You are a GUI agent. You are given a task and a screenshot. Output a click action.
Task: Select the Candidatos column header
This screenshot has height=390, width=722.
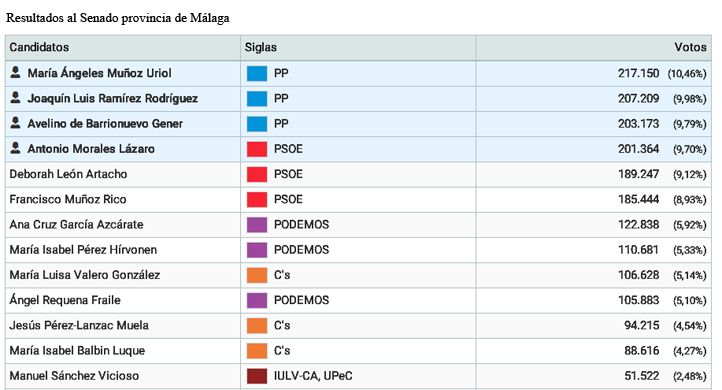[x=123, y=47]
